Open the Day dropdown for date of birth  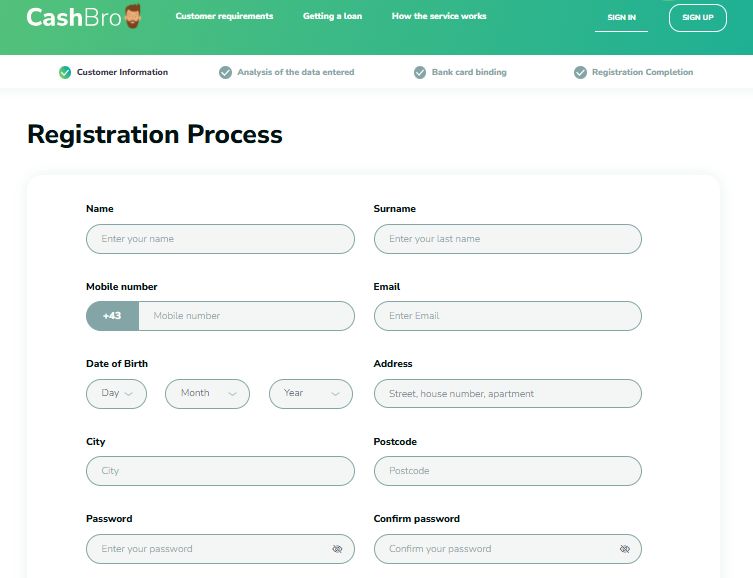(116, 394)
